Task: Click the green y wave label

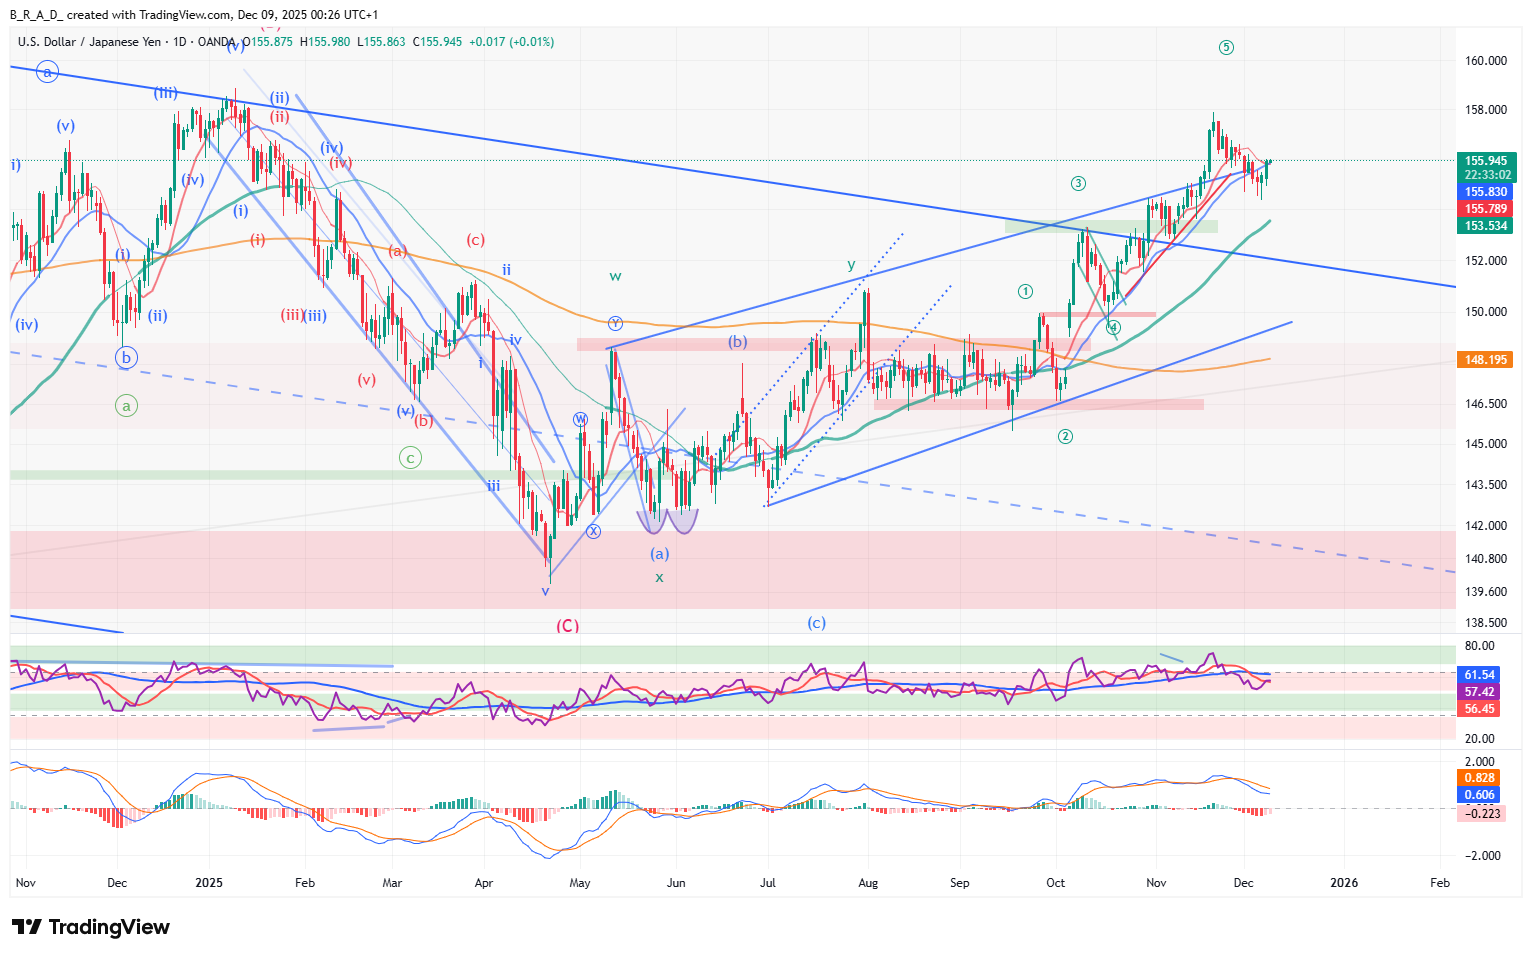Action: click(851, 265)
